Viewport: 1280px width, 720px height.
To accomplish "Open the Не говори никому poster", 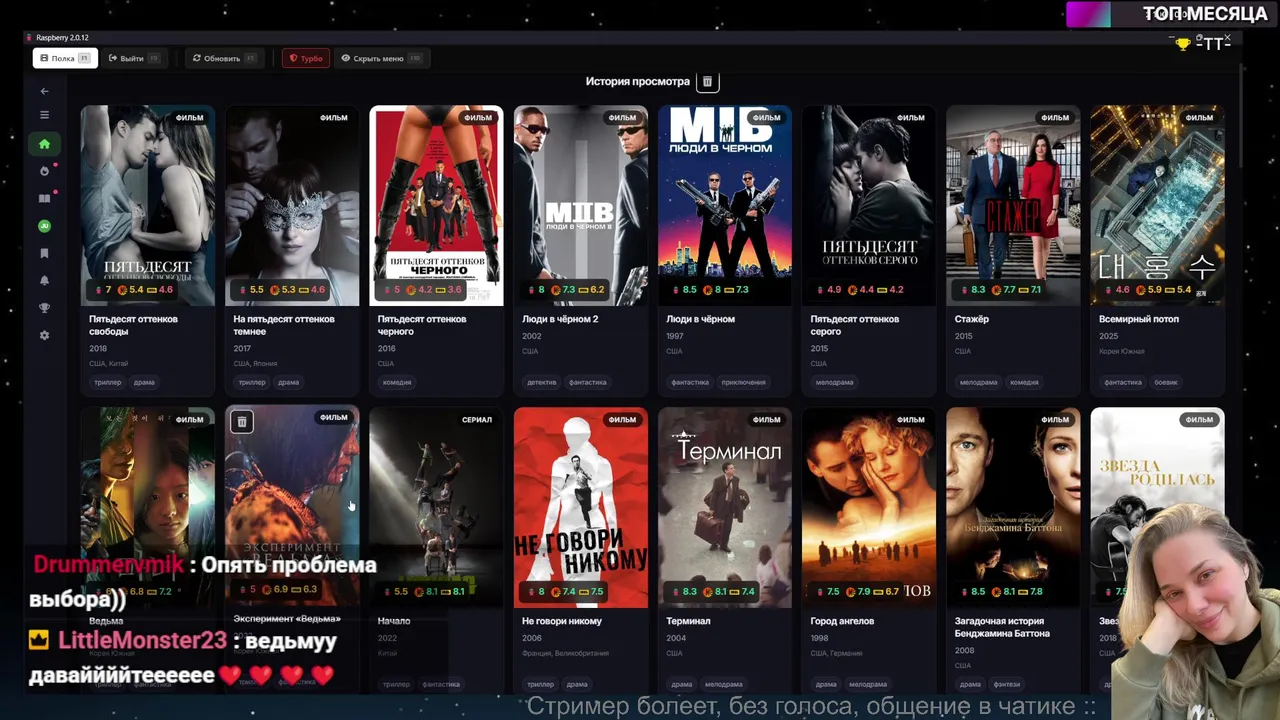I will click(x=580, y=507).
